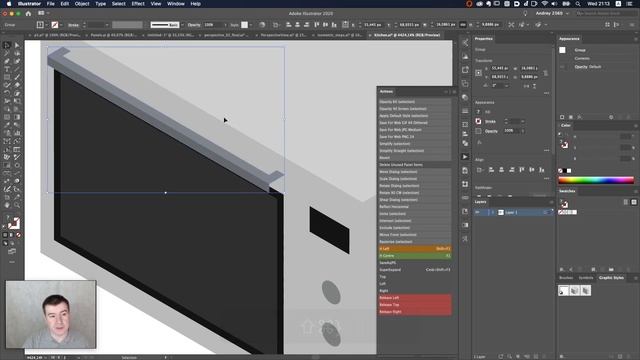This screenshot has width=640, height=360.
Task: Run the 'X Centre' green action
Action: (415, 256)
